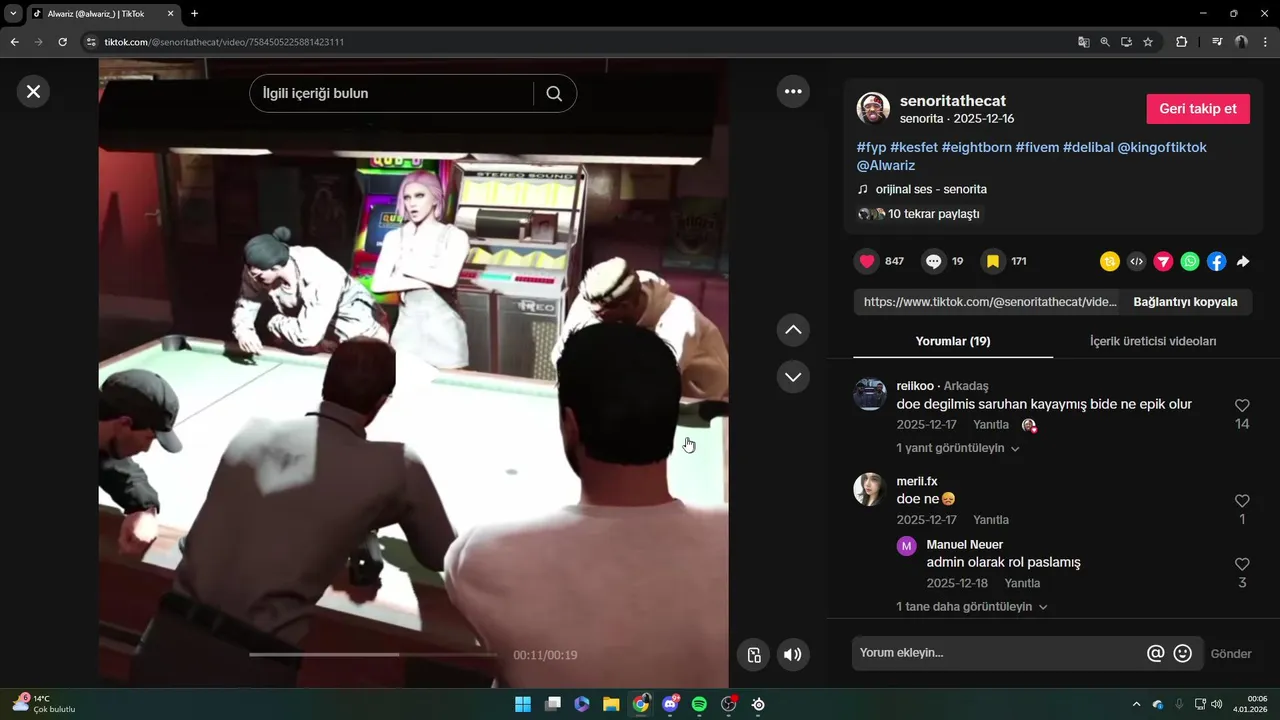Open merii.fx commenter profile name
1280x720 pixels.
pos(917,481)
